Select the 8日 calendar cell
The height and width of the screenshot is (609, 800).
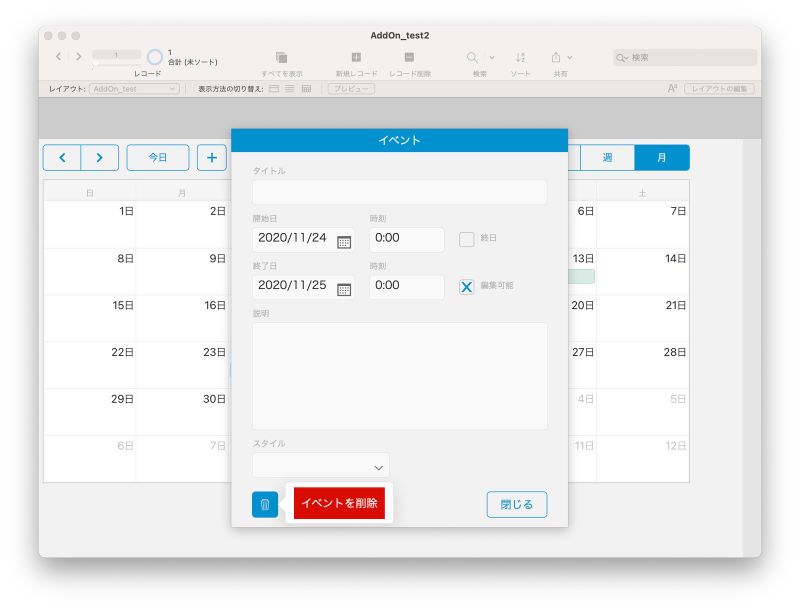[x=90, y=271]
